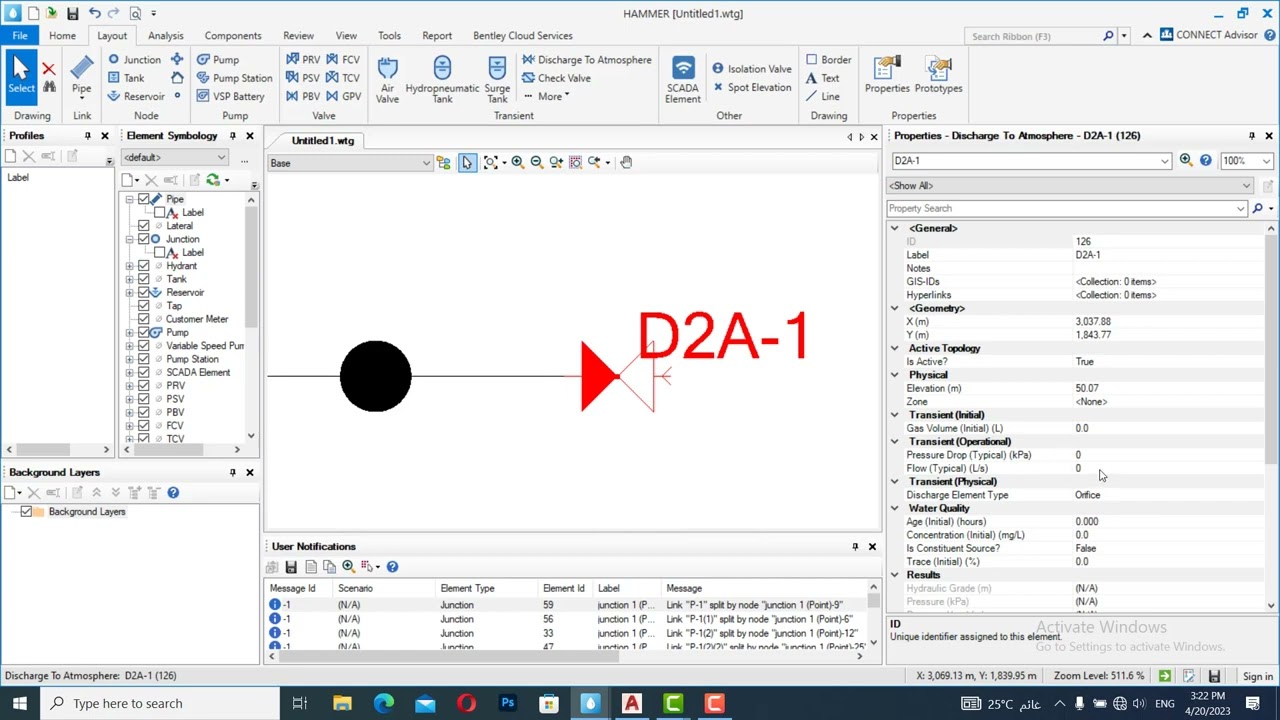Place a Discharge To Atmosphere element
The image size is (1280, 720).
coord(586,60)
